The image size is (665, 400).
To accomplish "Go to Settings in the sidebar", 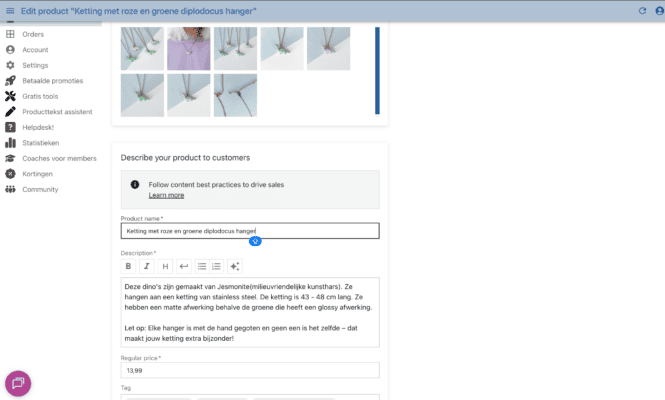I will 35,65.
